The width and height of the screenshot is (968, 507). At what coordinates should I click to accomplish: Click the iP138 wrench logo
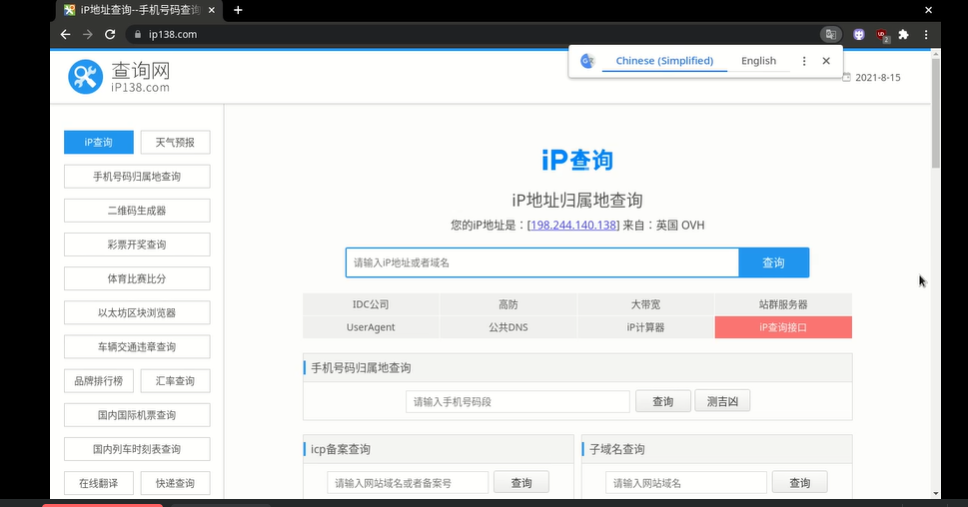click(x=86, y=77)
